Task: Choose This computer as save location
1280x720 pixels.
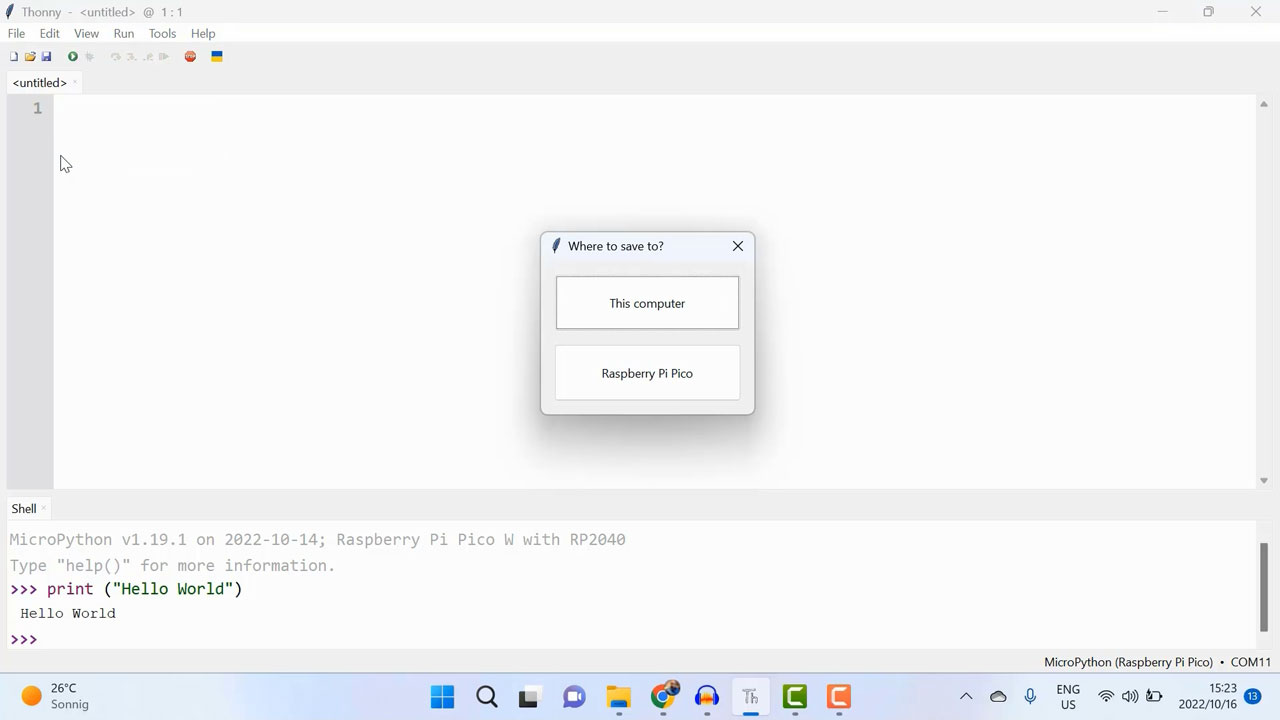Action: pyautogui.click(x=647, y=303)
